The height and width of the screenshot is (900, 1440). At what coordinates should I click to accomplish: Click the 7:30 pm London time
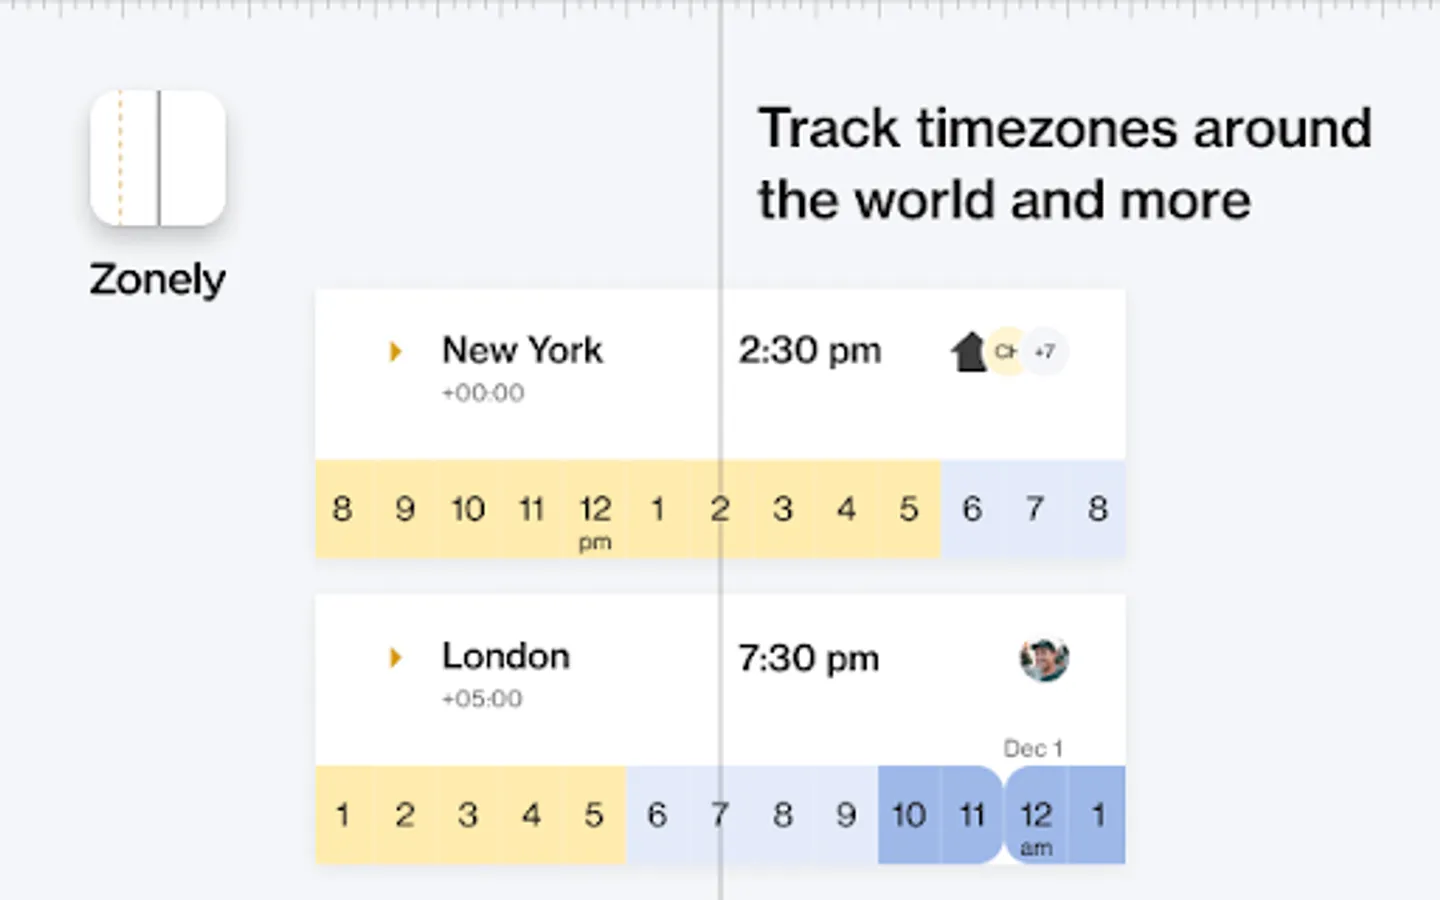click(809, 658)
